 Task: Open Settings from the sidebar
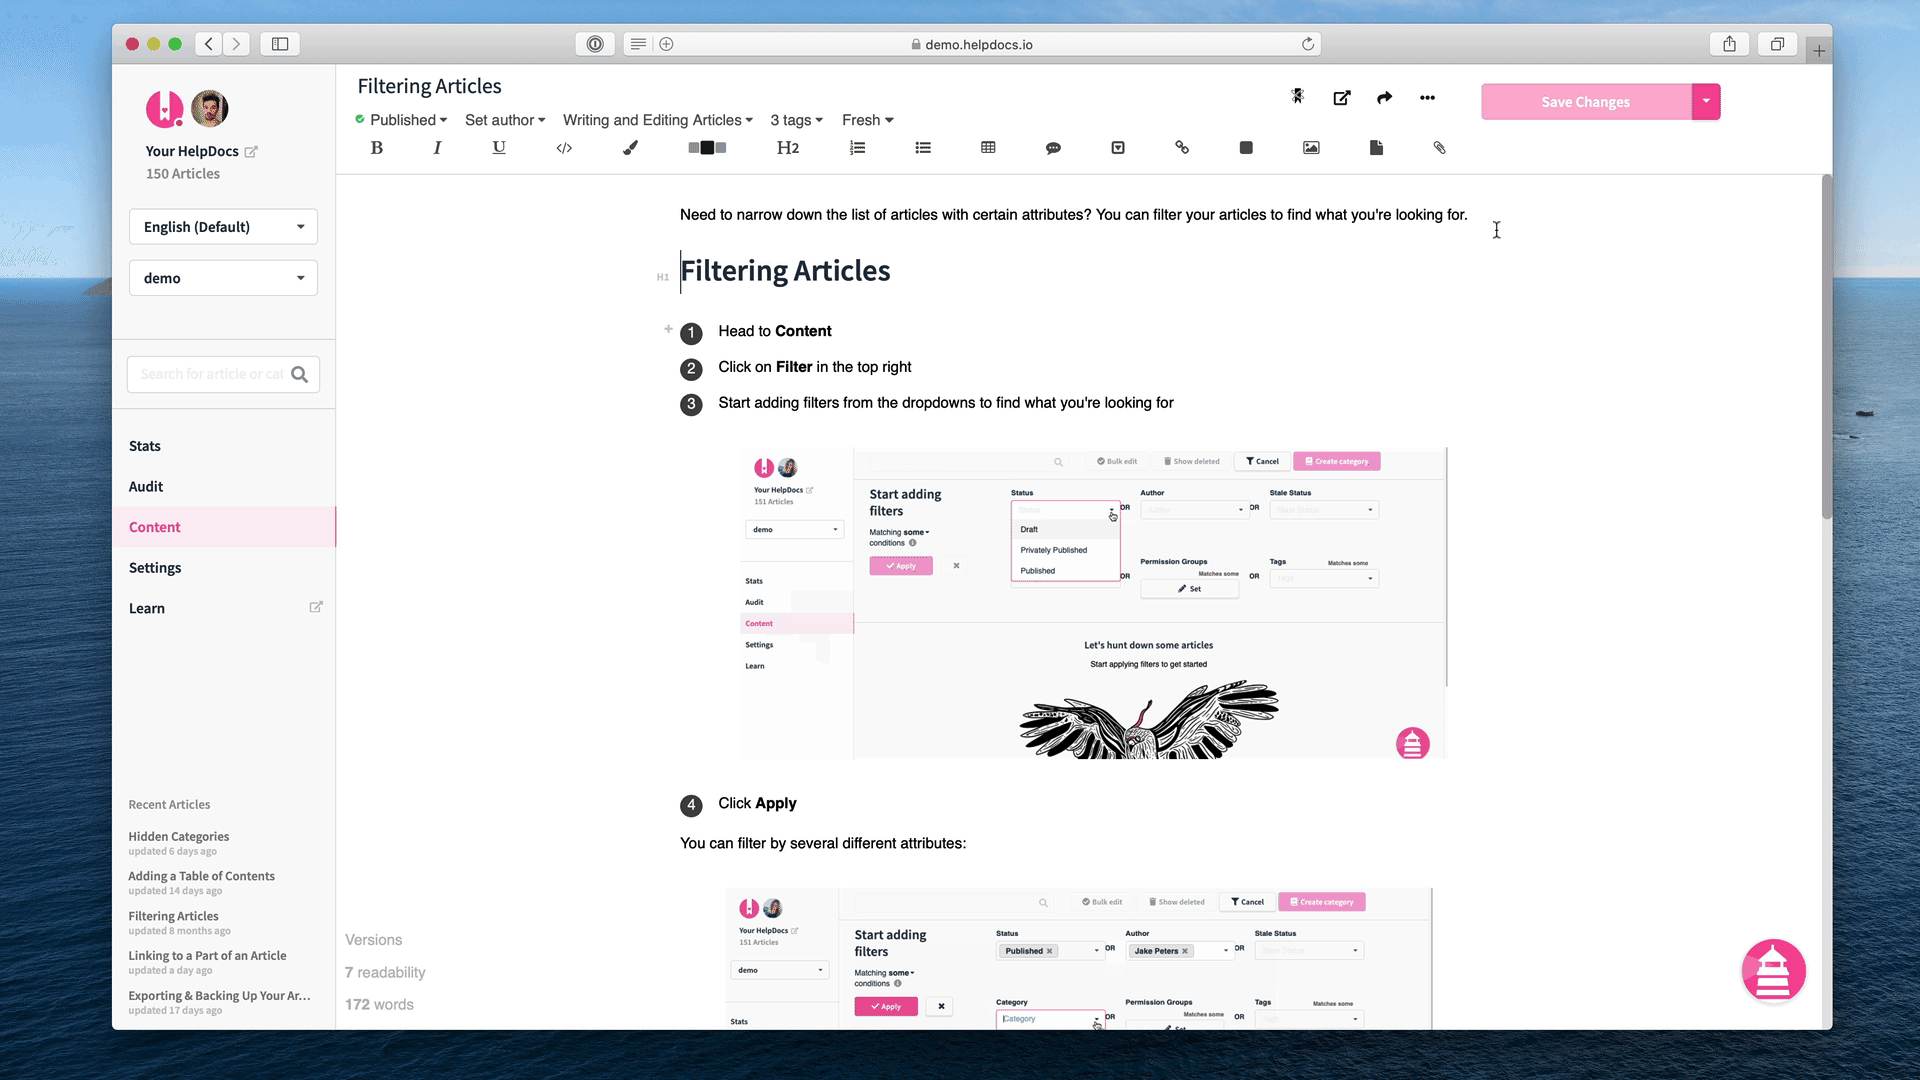155,568
